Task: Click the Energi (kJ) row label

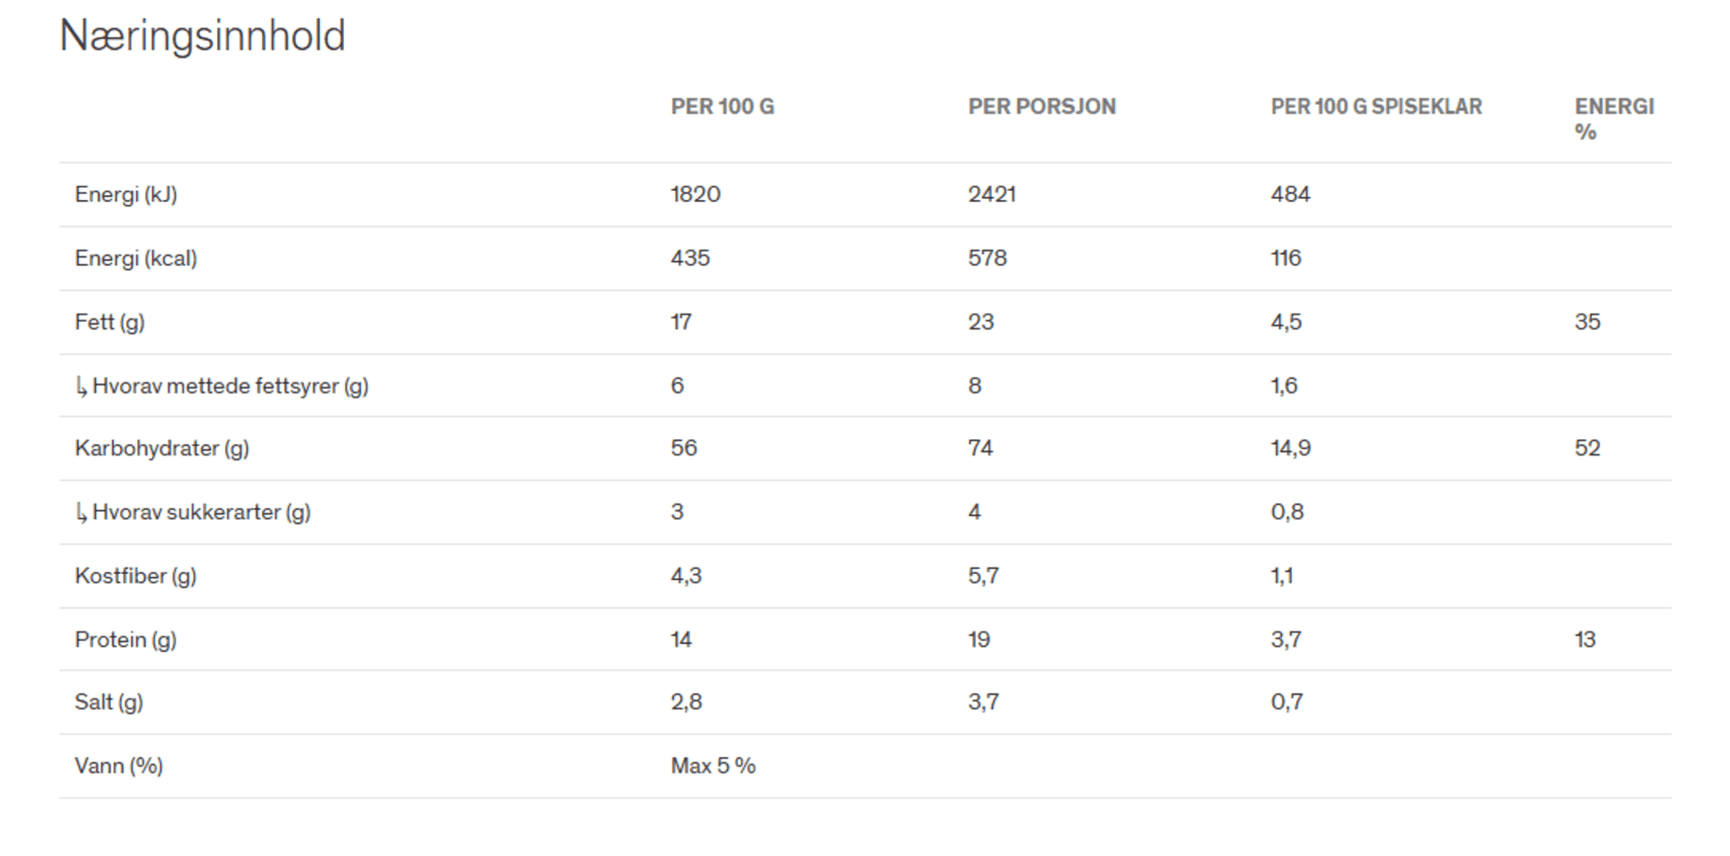Action: coord(126,194)
